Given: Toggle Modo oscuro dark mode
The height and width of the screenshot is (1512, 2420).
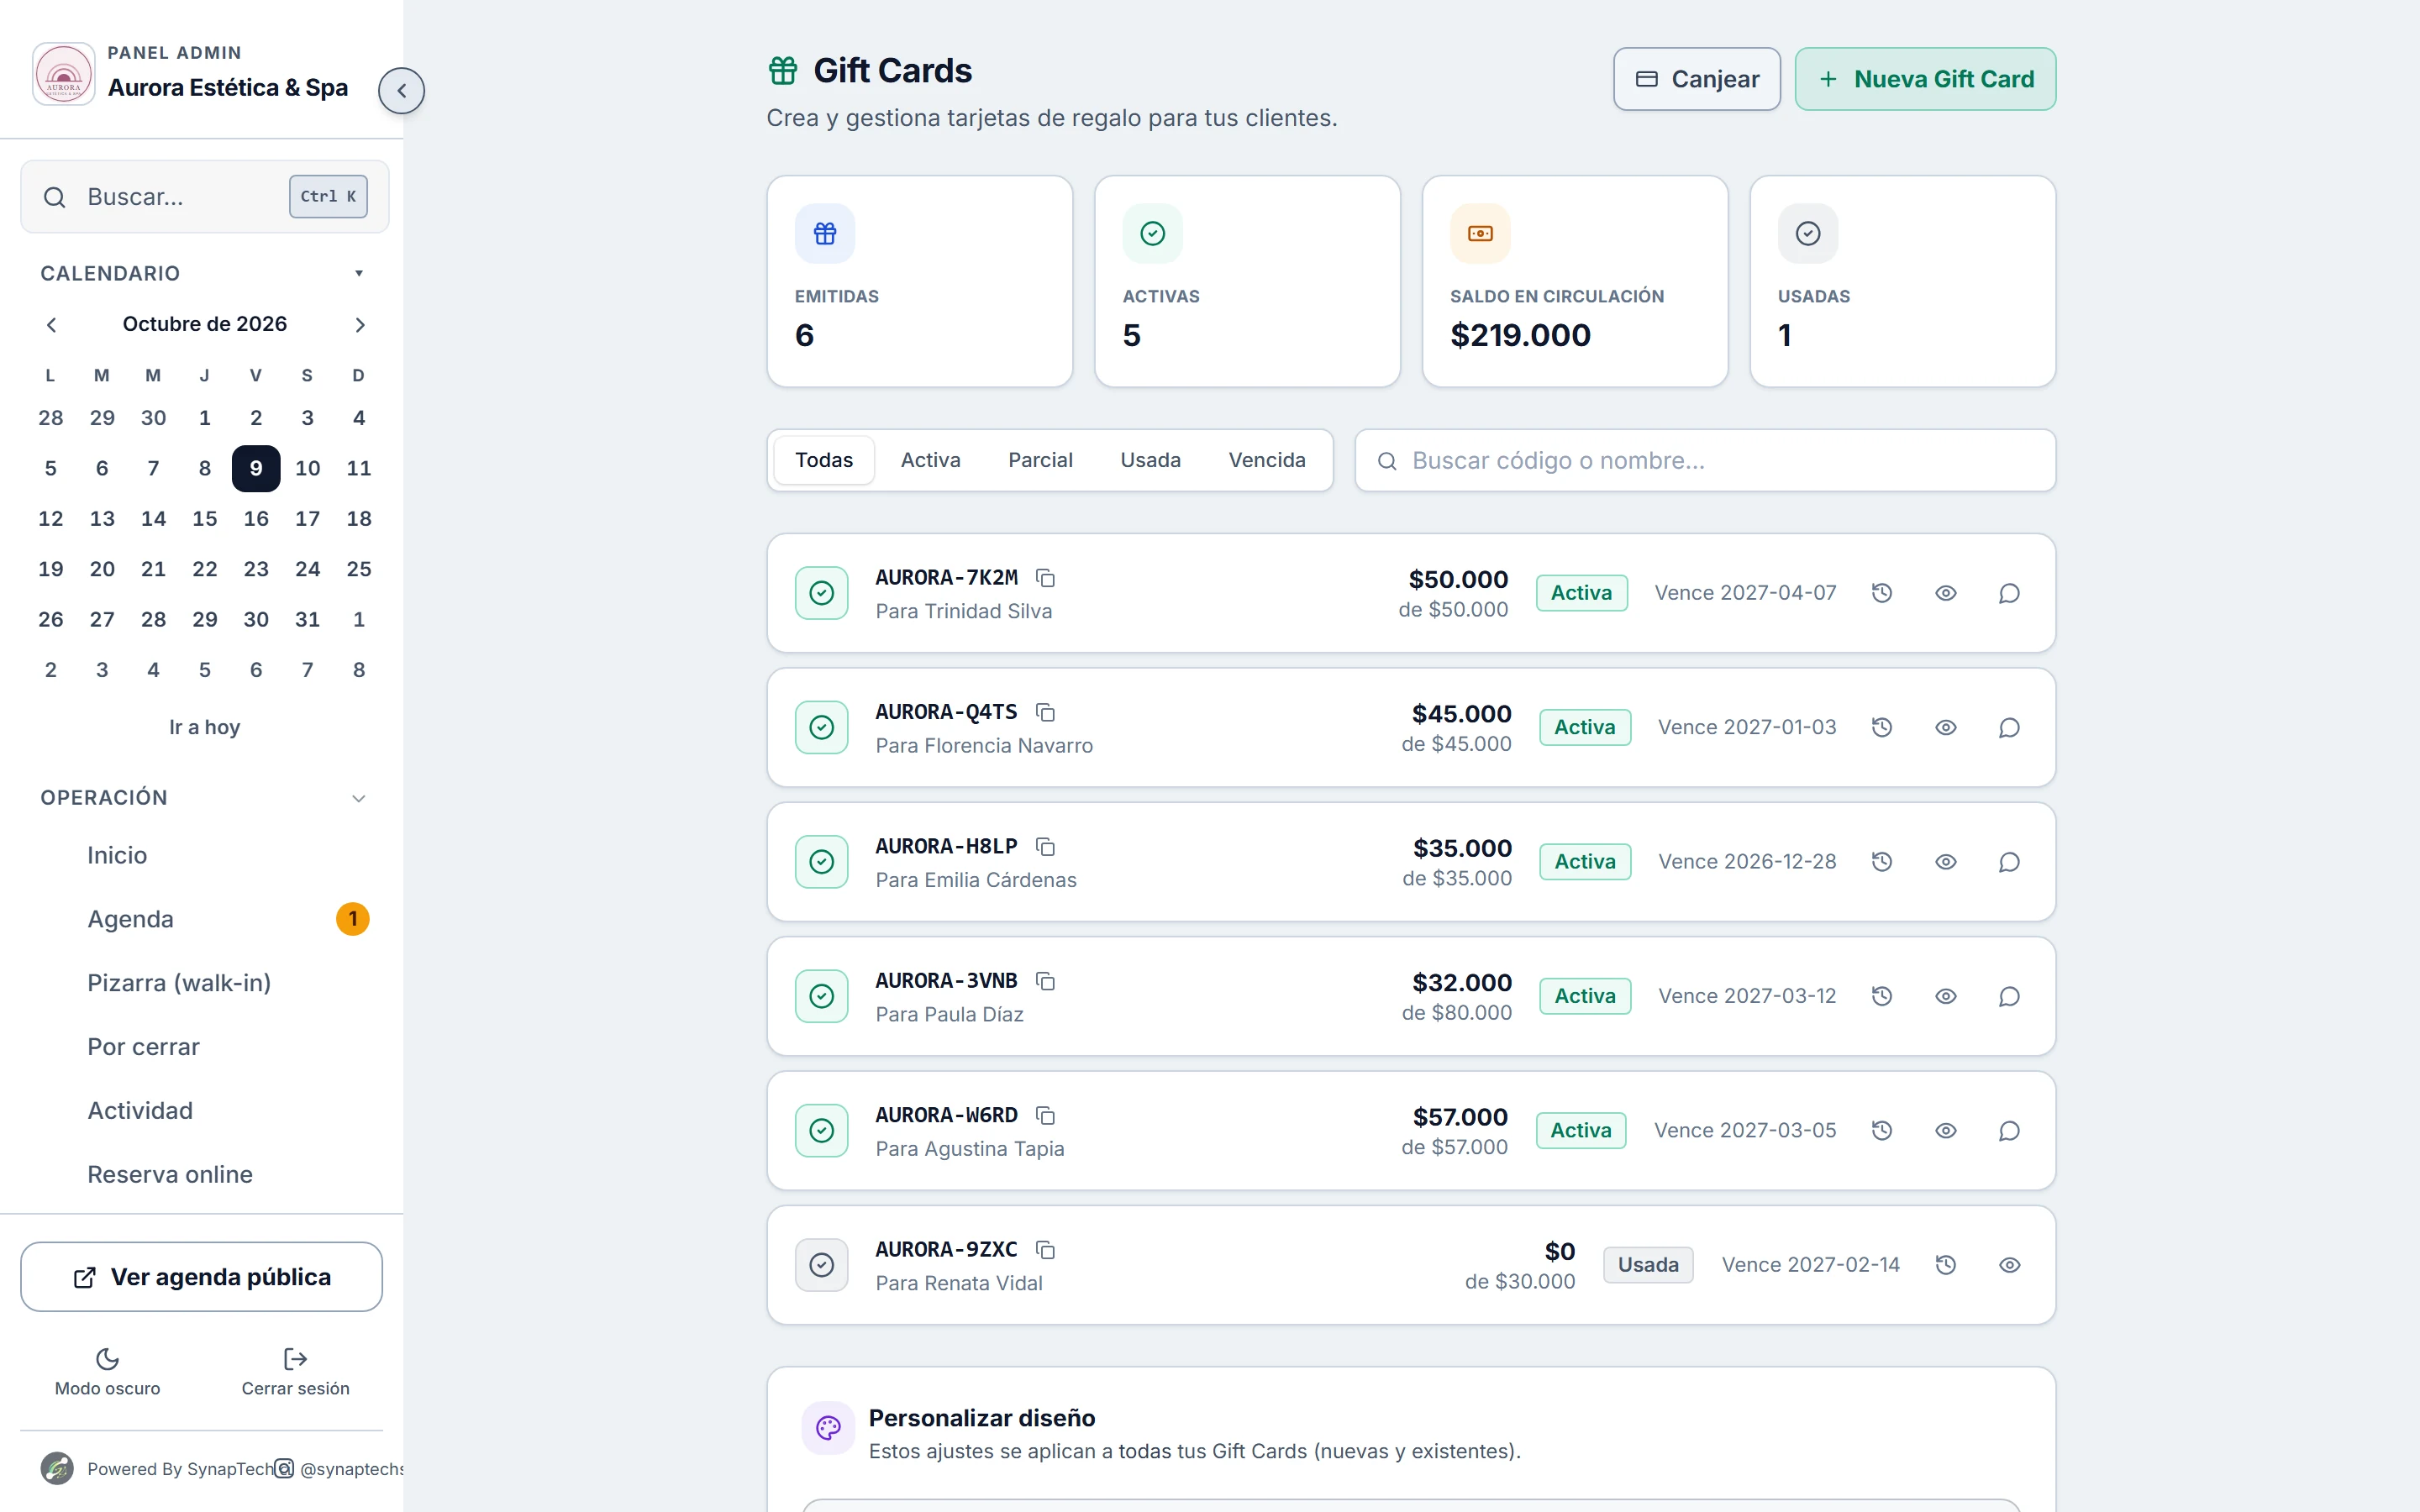Looking at the screenshot, I should (x=107, y=1372).
